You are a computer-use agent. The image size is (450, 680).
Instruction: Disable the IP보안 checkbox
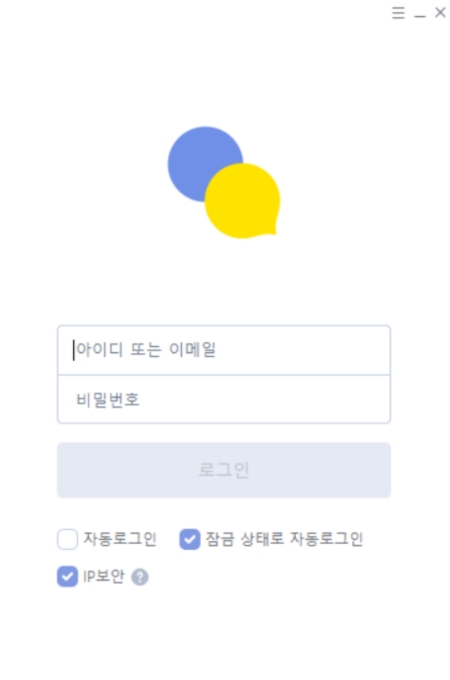(67, 577)
